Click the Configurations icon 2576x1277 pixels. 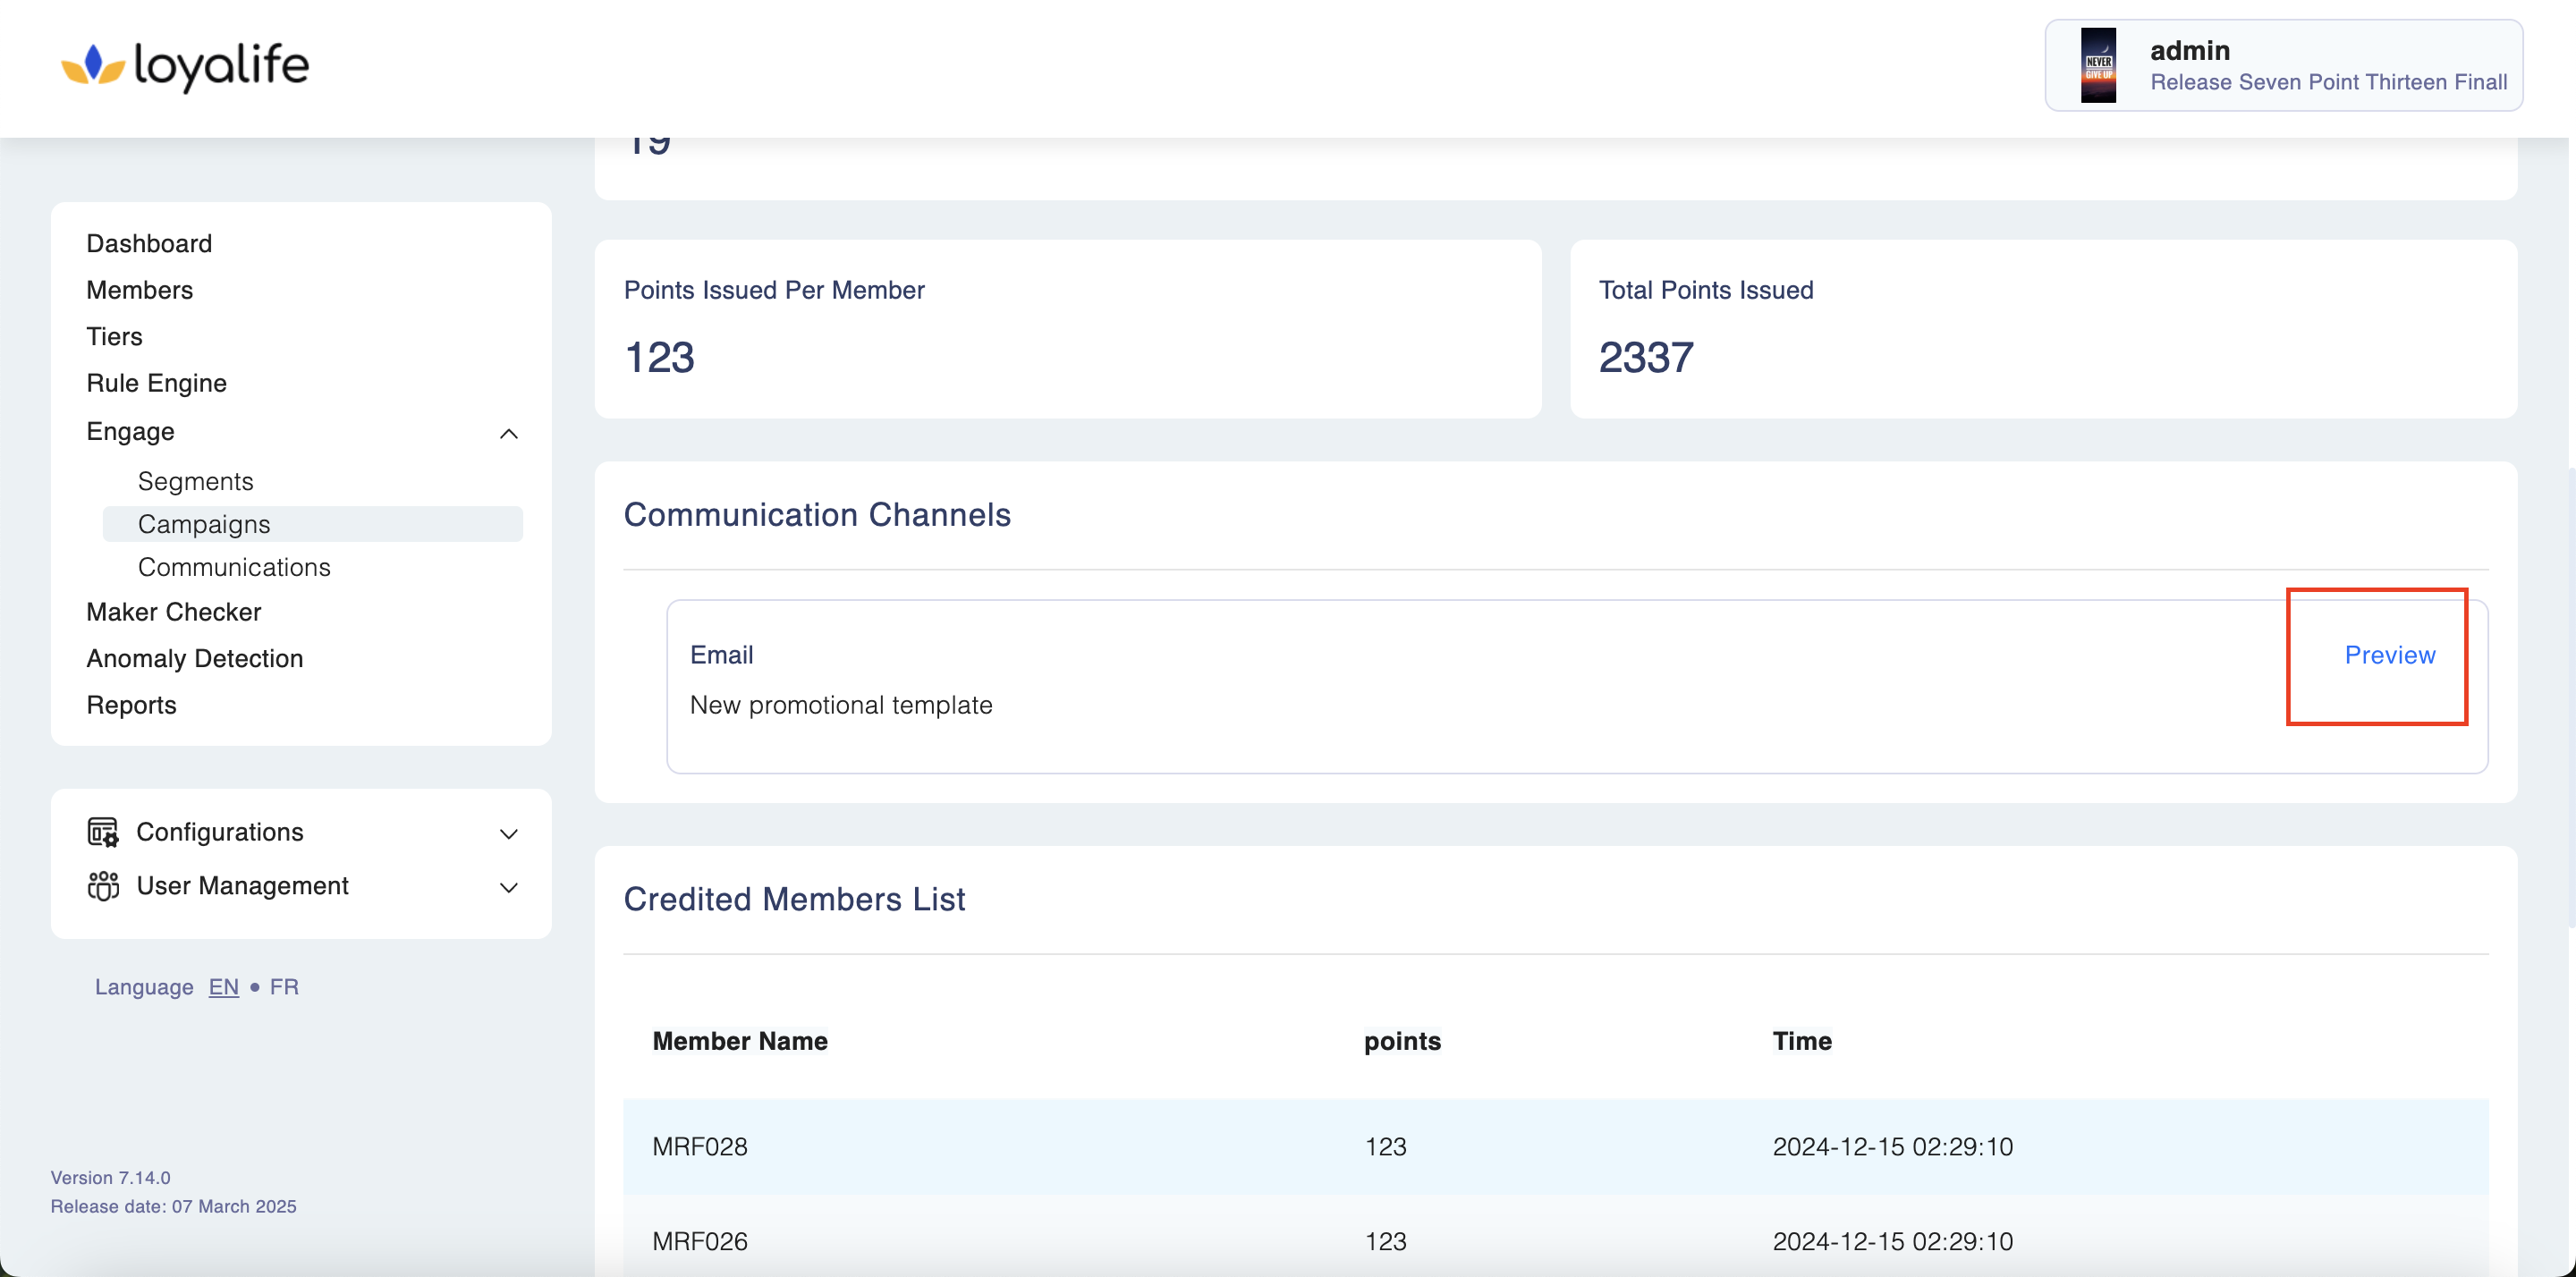tap(103, 832)
